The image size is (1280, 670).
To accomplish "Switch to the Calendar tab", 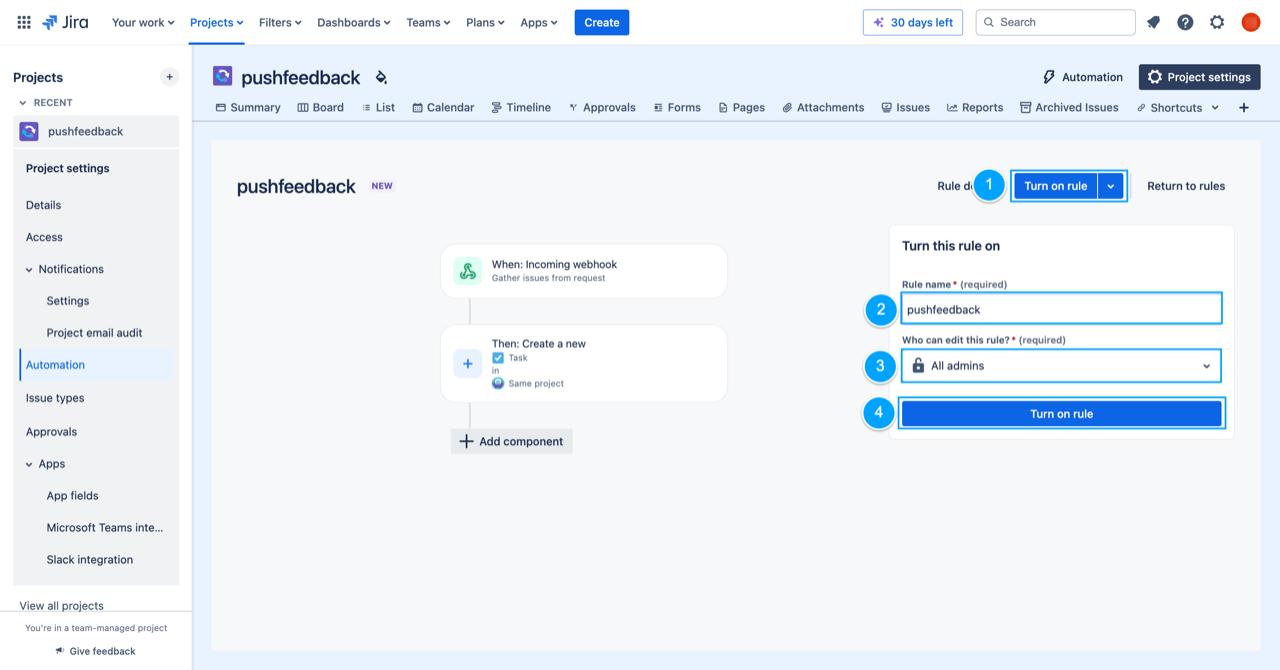I will point(443,107).
